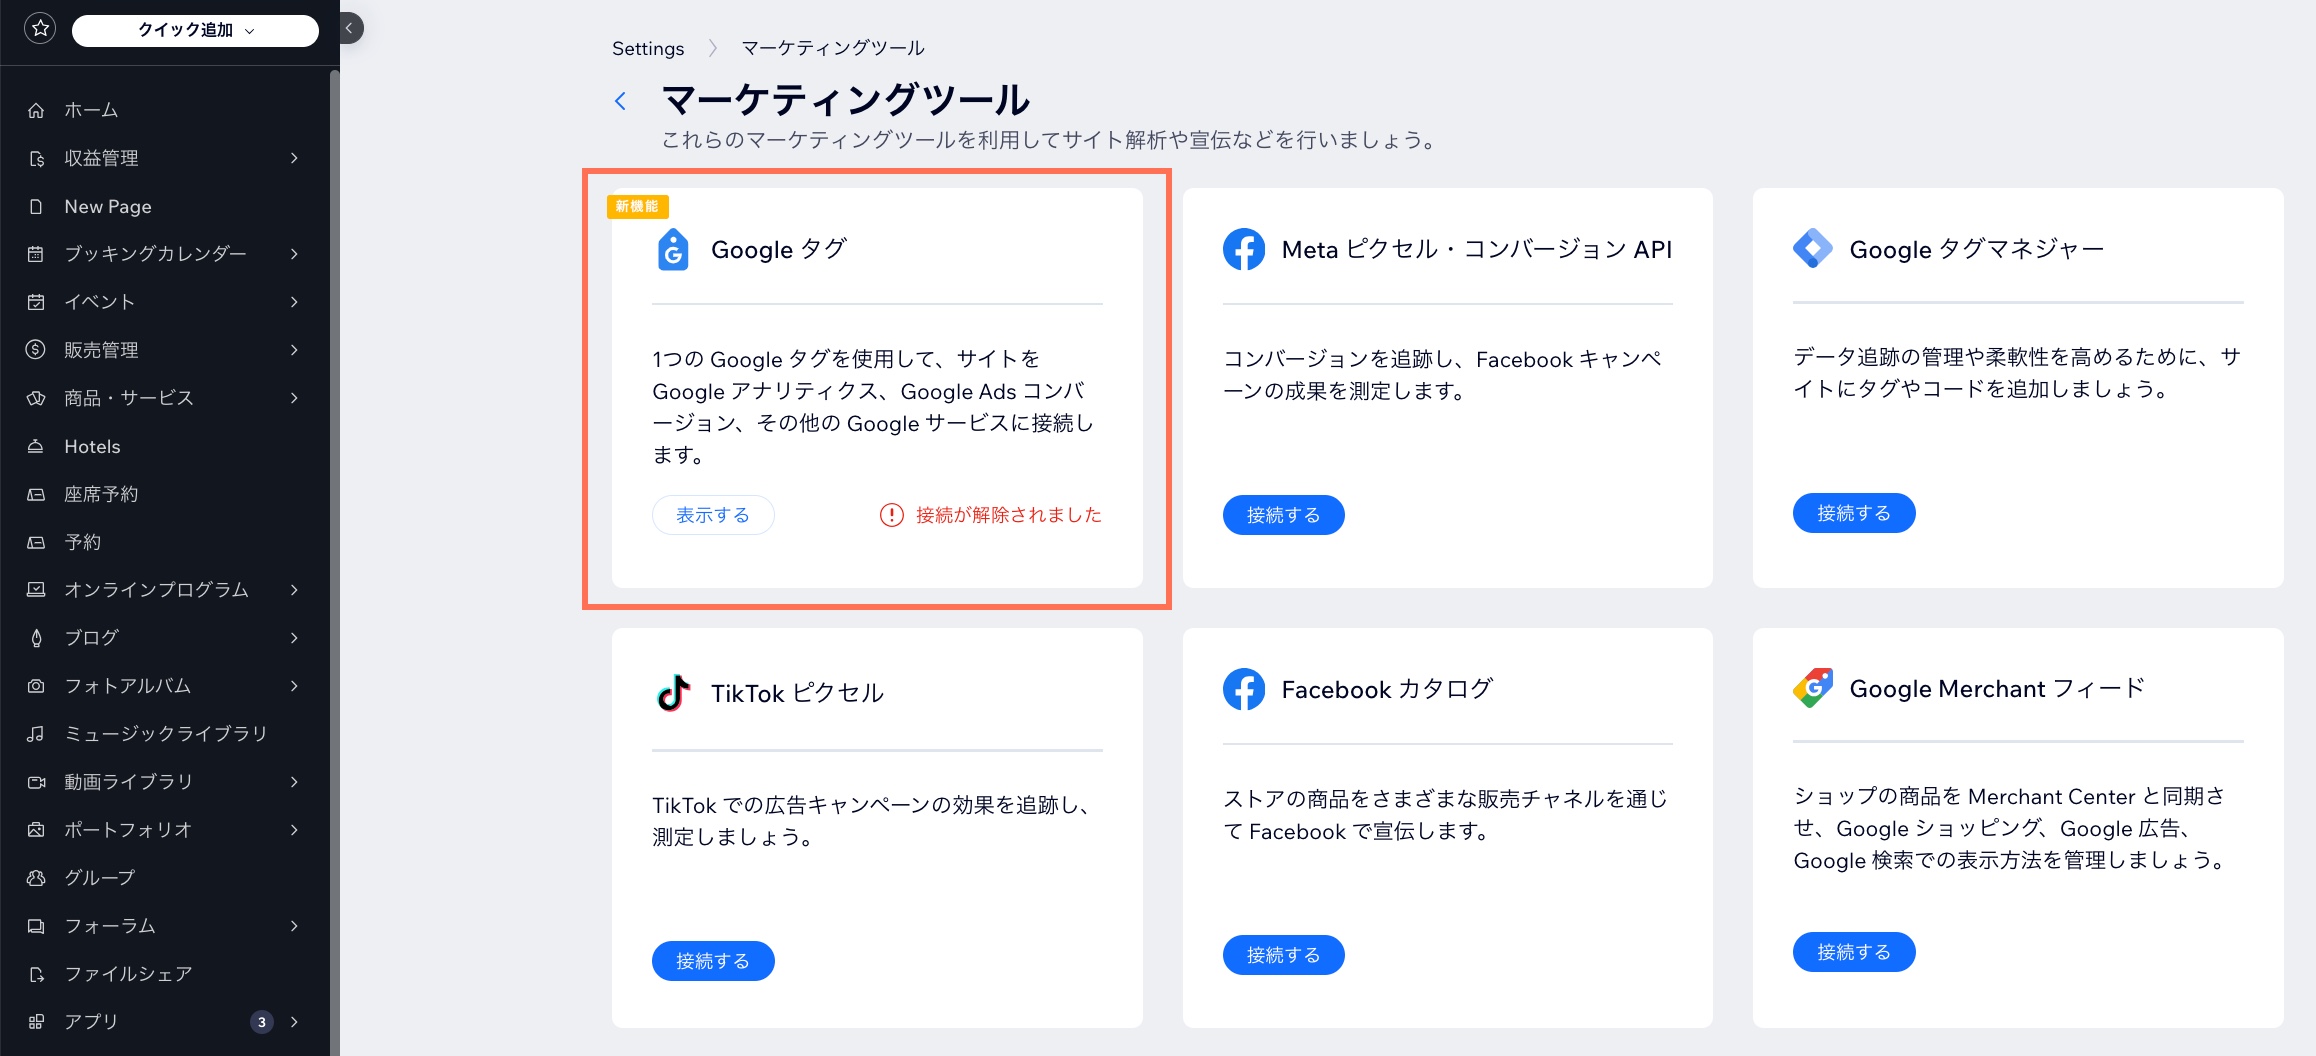Select the ミュージックライブラリ music note icon
The image size is (2316, 1056).
(x=37, y=733)
